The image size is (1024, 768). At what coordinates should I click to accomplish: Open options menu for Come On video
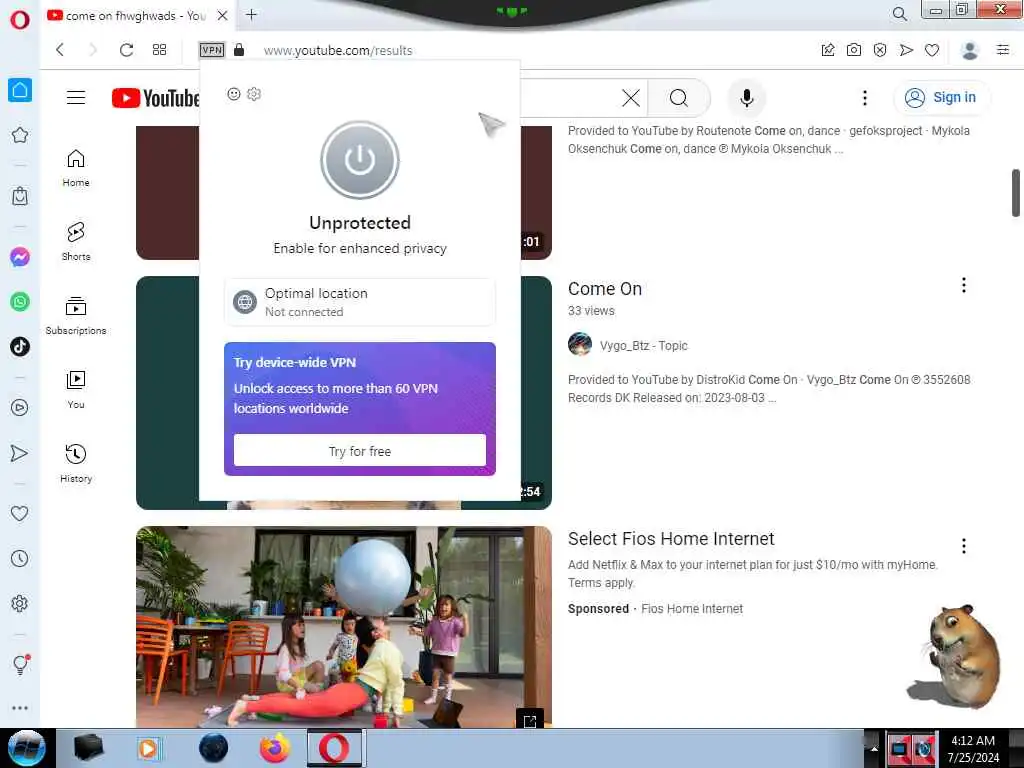point(963,285)
